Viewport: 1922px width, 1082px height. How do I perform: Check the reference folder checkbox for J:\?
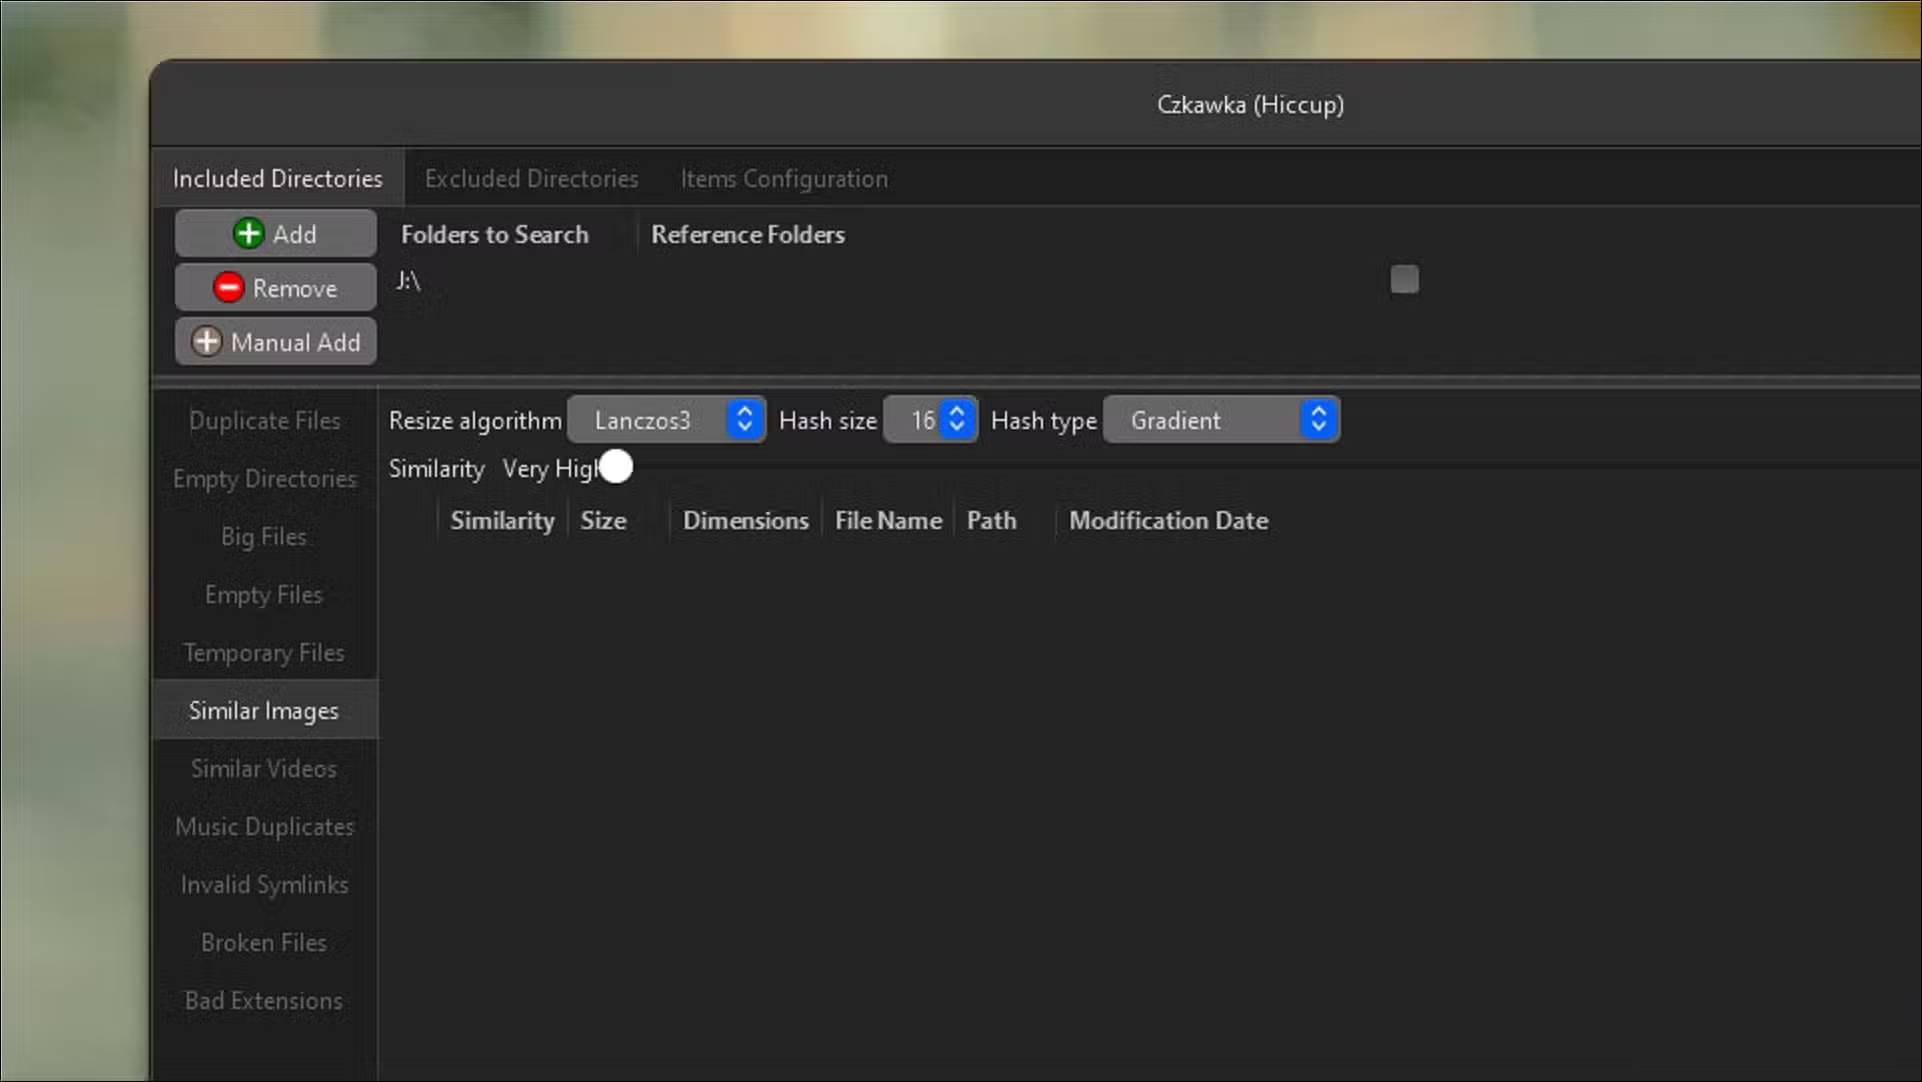[1404, 279]
